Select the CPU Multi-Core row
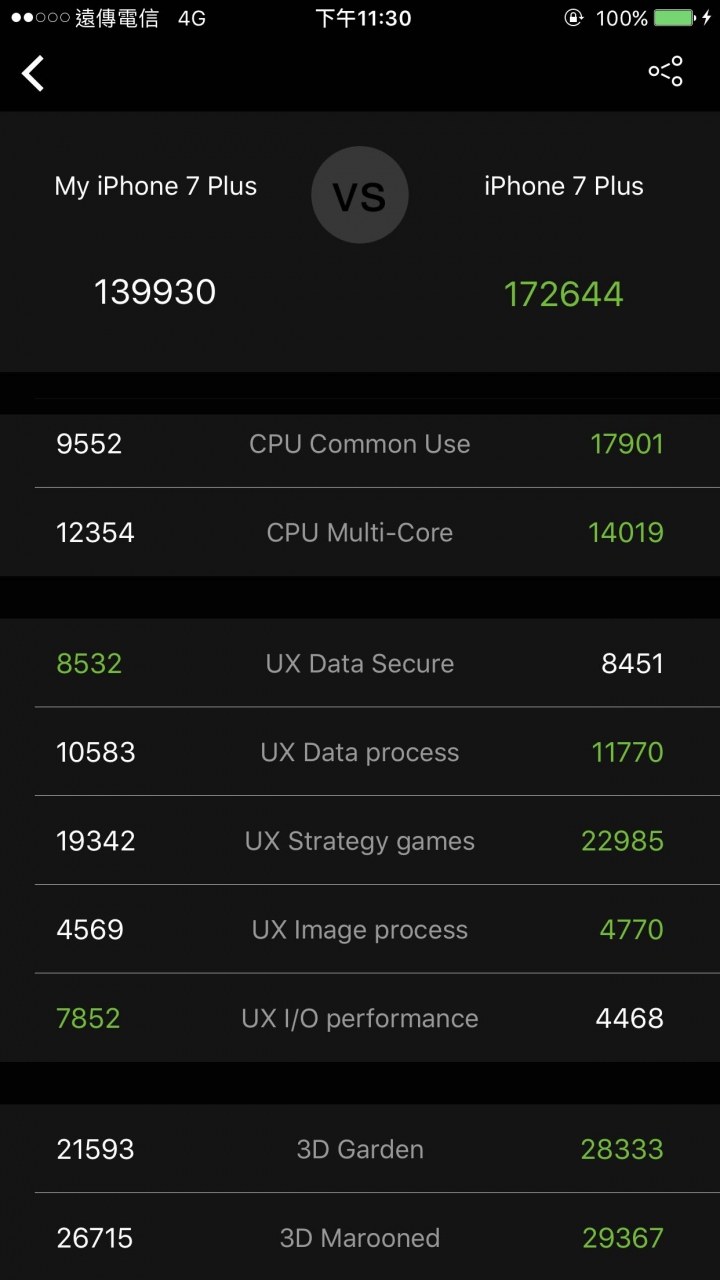This screenshot has height=1280, width=720. pyautogui.click(x=360, y=532)
